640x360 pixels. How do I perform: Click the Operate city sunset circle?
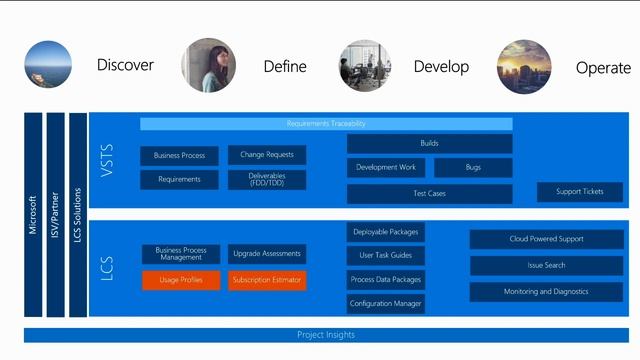point(524,67)
